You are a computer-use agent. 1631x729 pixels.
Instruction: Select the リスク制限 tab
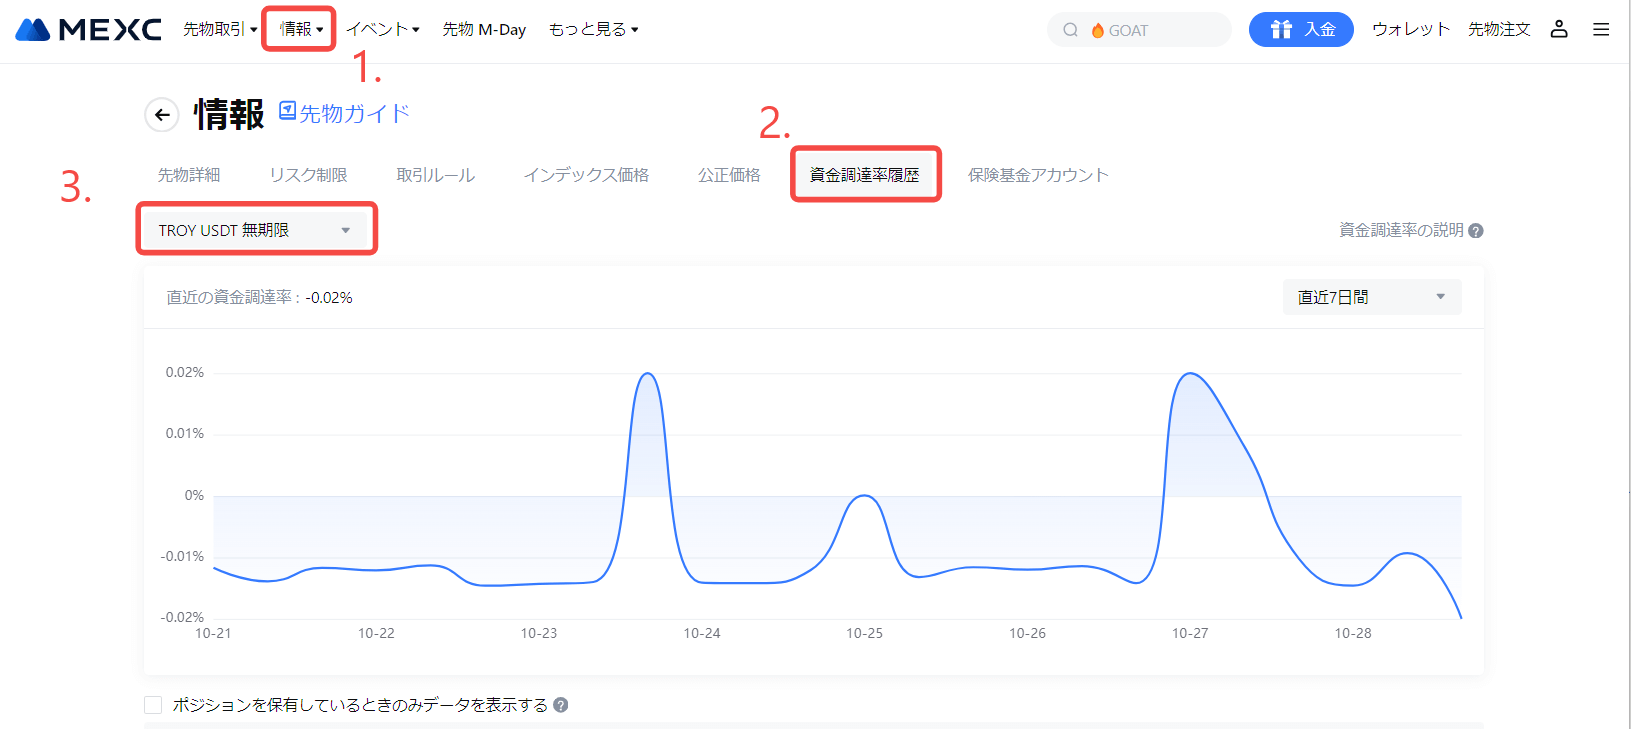tap(308, 175)
